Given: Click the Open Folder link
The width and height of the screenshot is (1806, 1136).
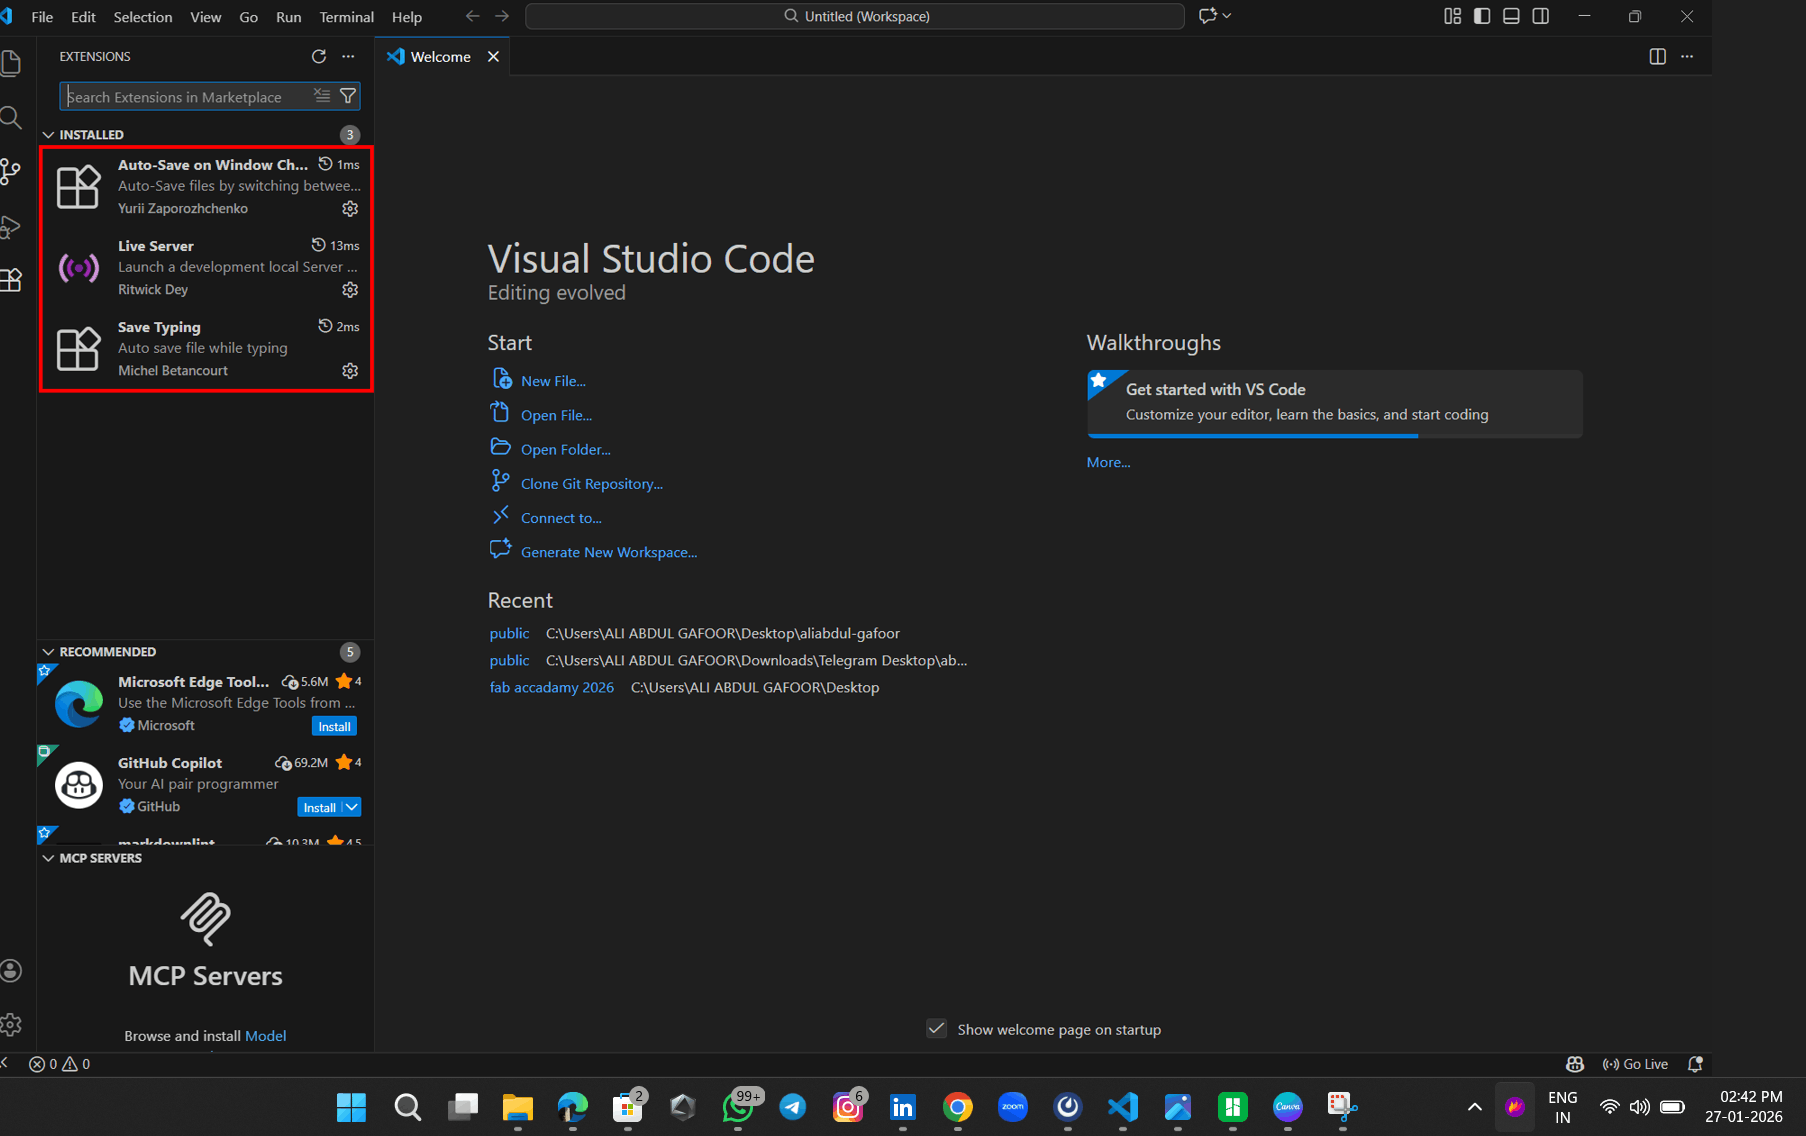Looking at the screenshot, I should [x=565, y=450].
